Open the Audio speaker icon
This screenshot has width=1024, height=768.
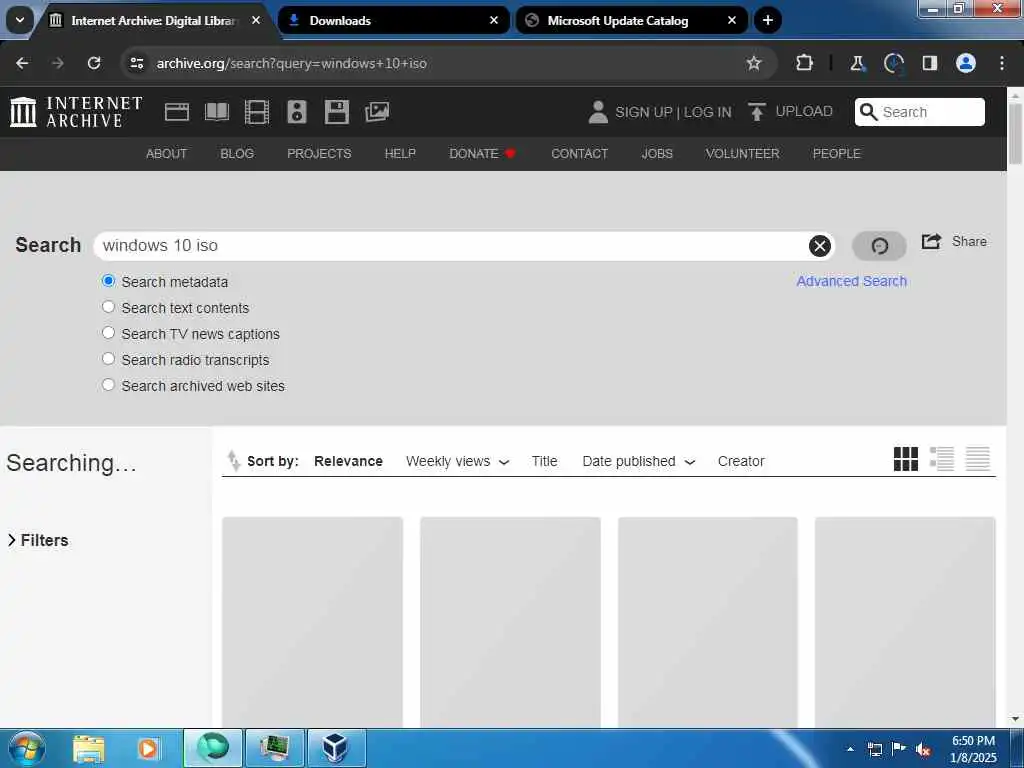pyautogui.click(x=296, y=112)
